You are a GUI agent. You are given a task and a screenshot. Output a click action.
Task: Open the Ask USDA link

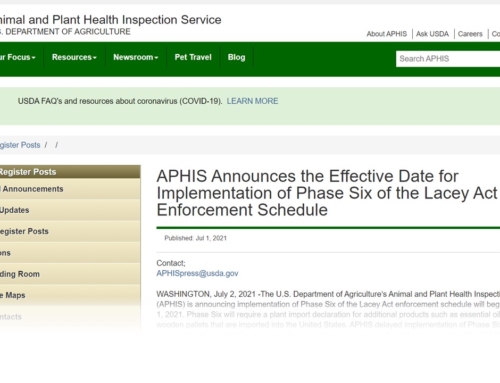pyautogui.click(x=432, y=34)
